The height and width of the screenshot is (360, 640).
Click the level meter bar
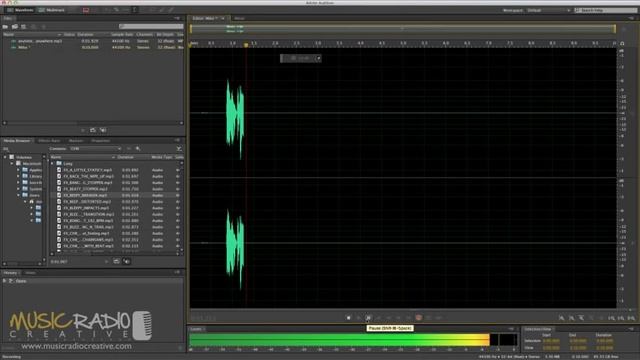coord(353,340)
